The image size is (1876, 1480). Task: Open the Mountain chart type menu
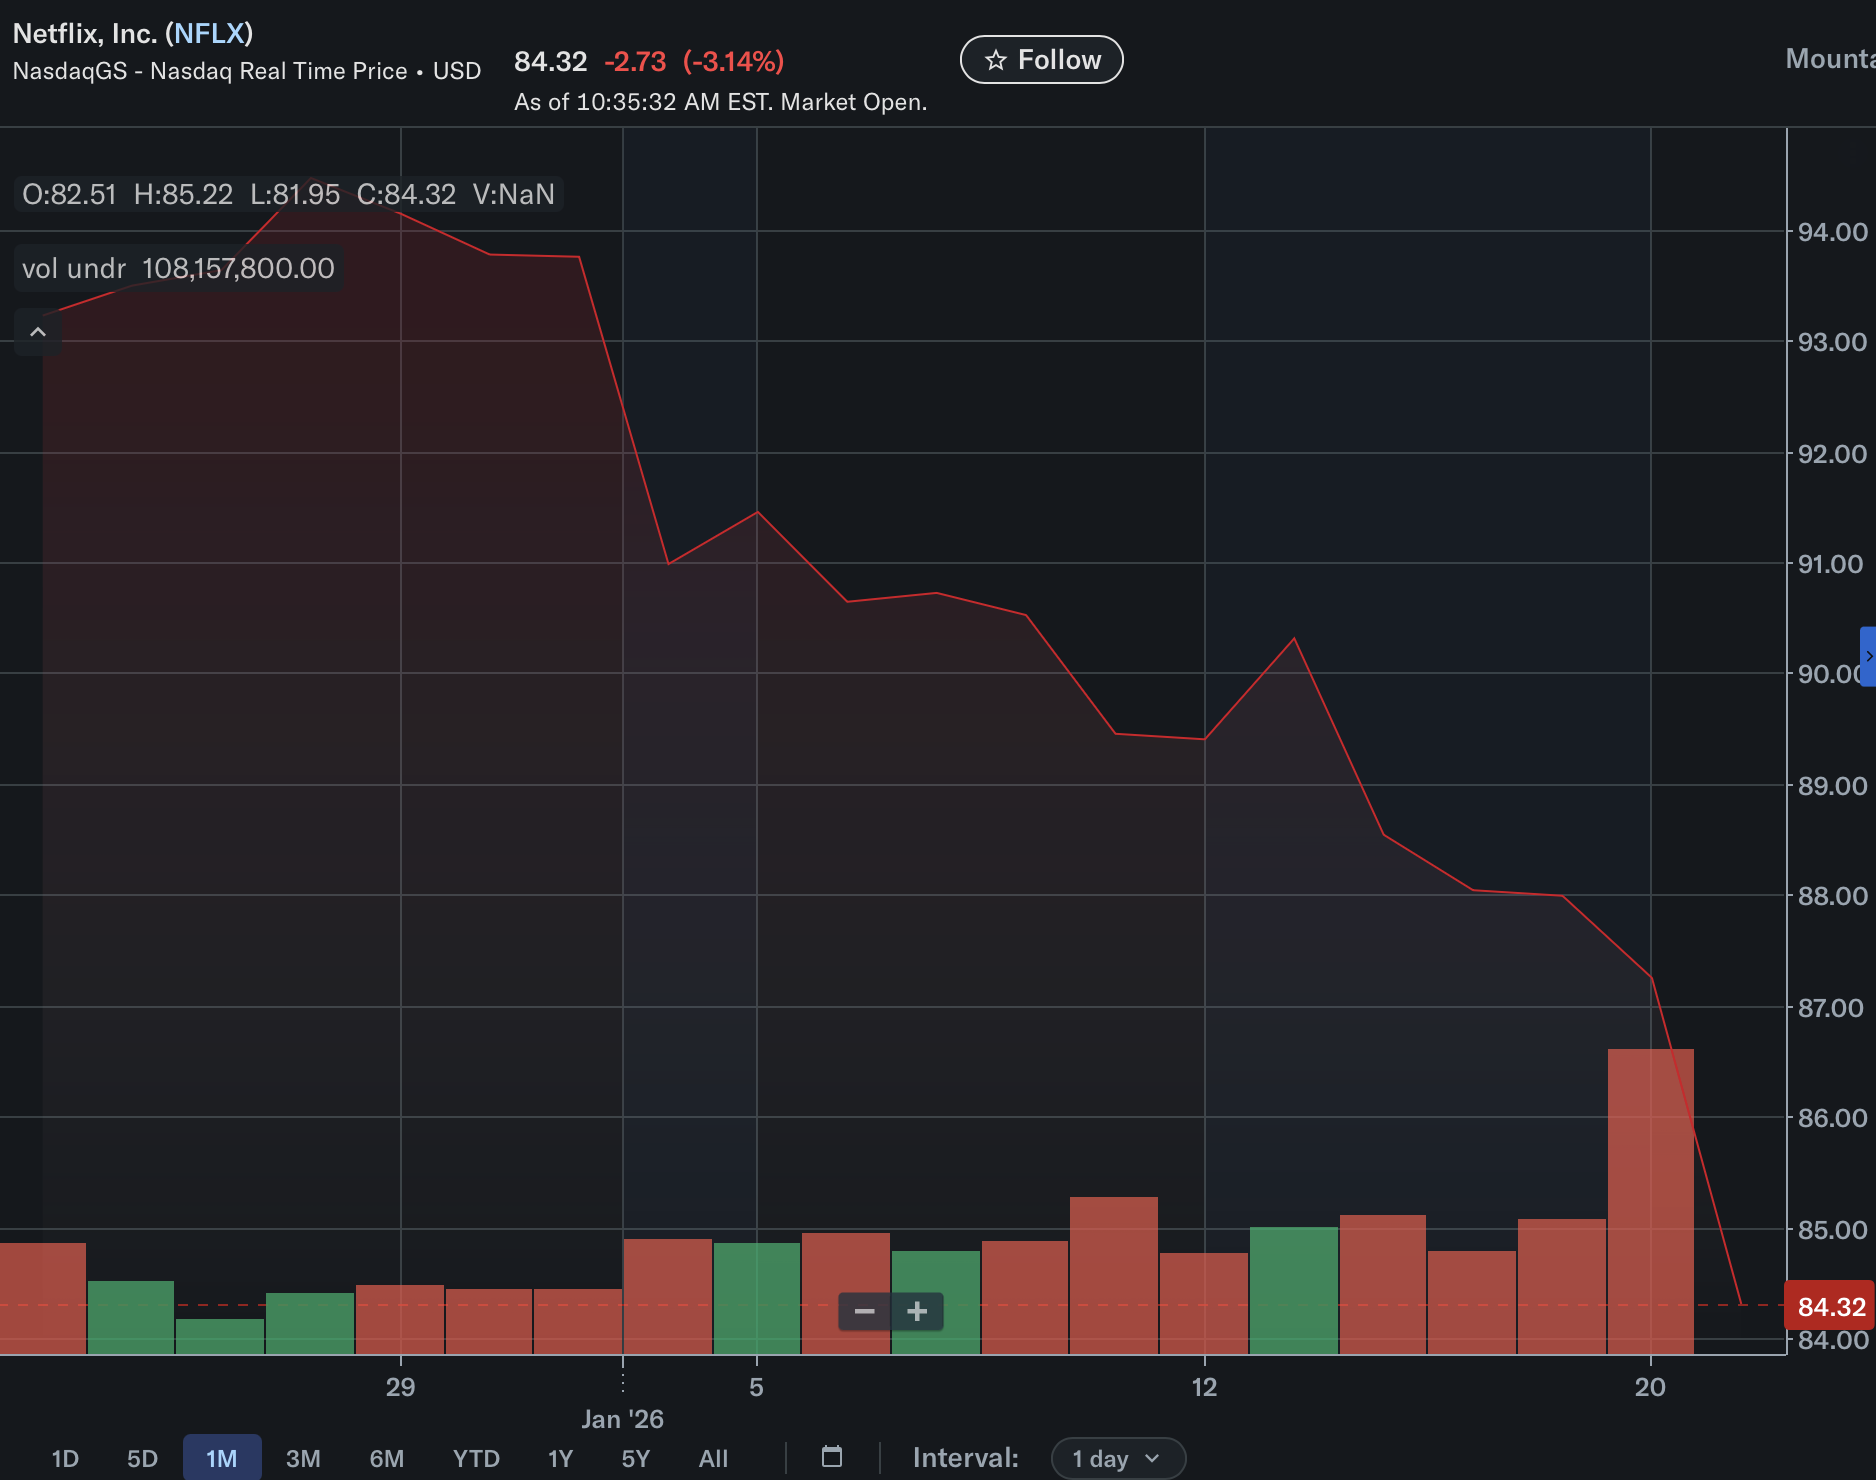click(x=1830, y=59)
